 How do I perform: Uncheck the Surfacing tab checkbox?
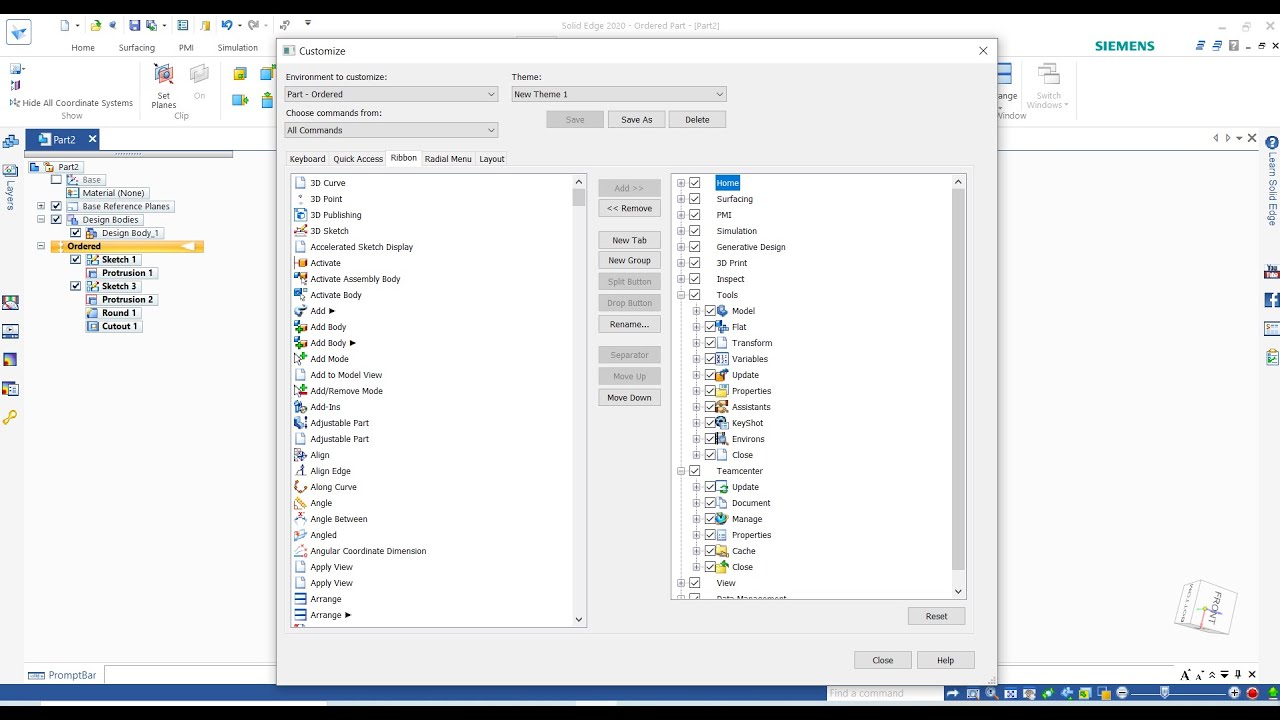coord(695,199)
